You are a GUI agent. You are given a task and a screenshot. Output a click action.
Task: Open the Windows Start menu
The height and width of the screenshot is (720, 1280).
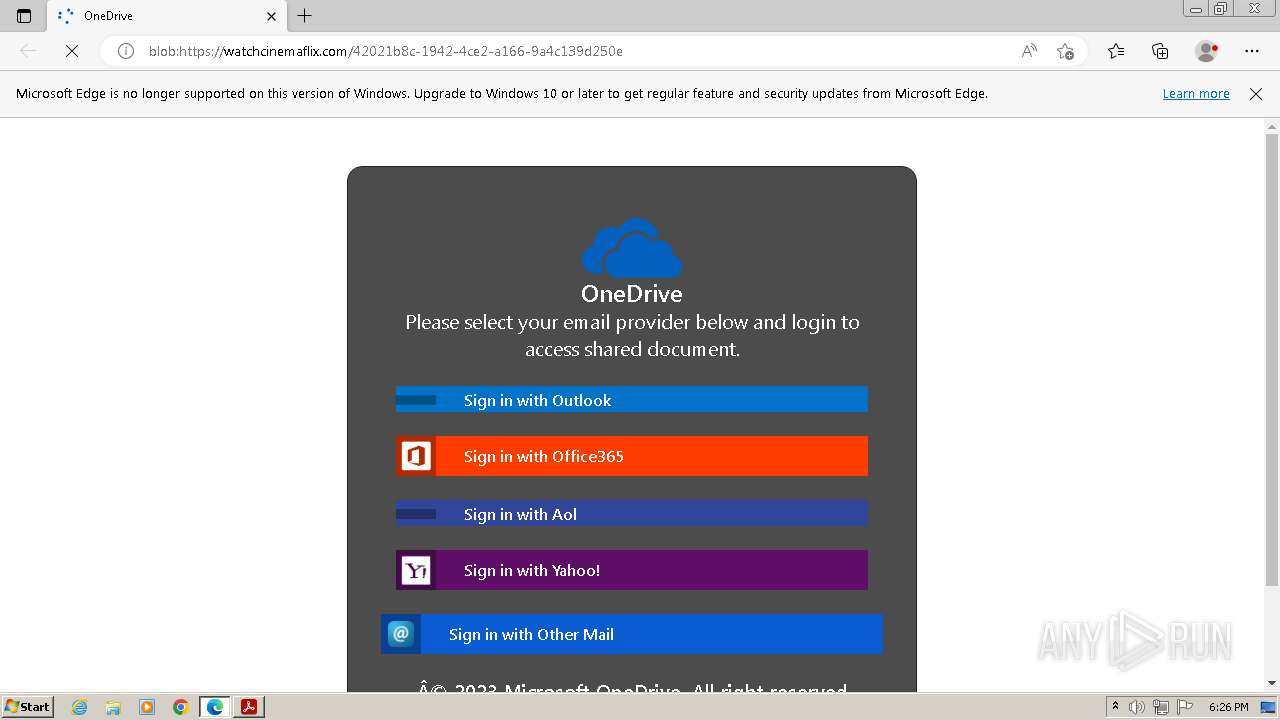pyautogui.click(x=27, y=707)
